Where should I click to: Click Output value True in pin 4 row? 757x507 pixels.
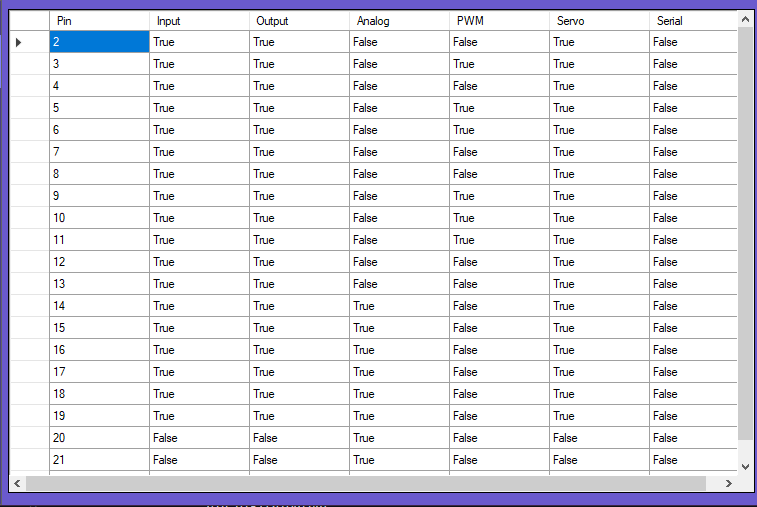299,86
